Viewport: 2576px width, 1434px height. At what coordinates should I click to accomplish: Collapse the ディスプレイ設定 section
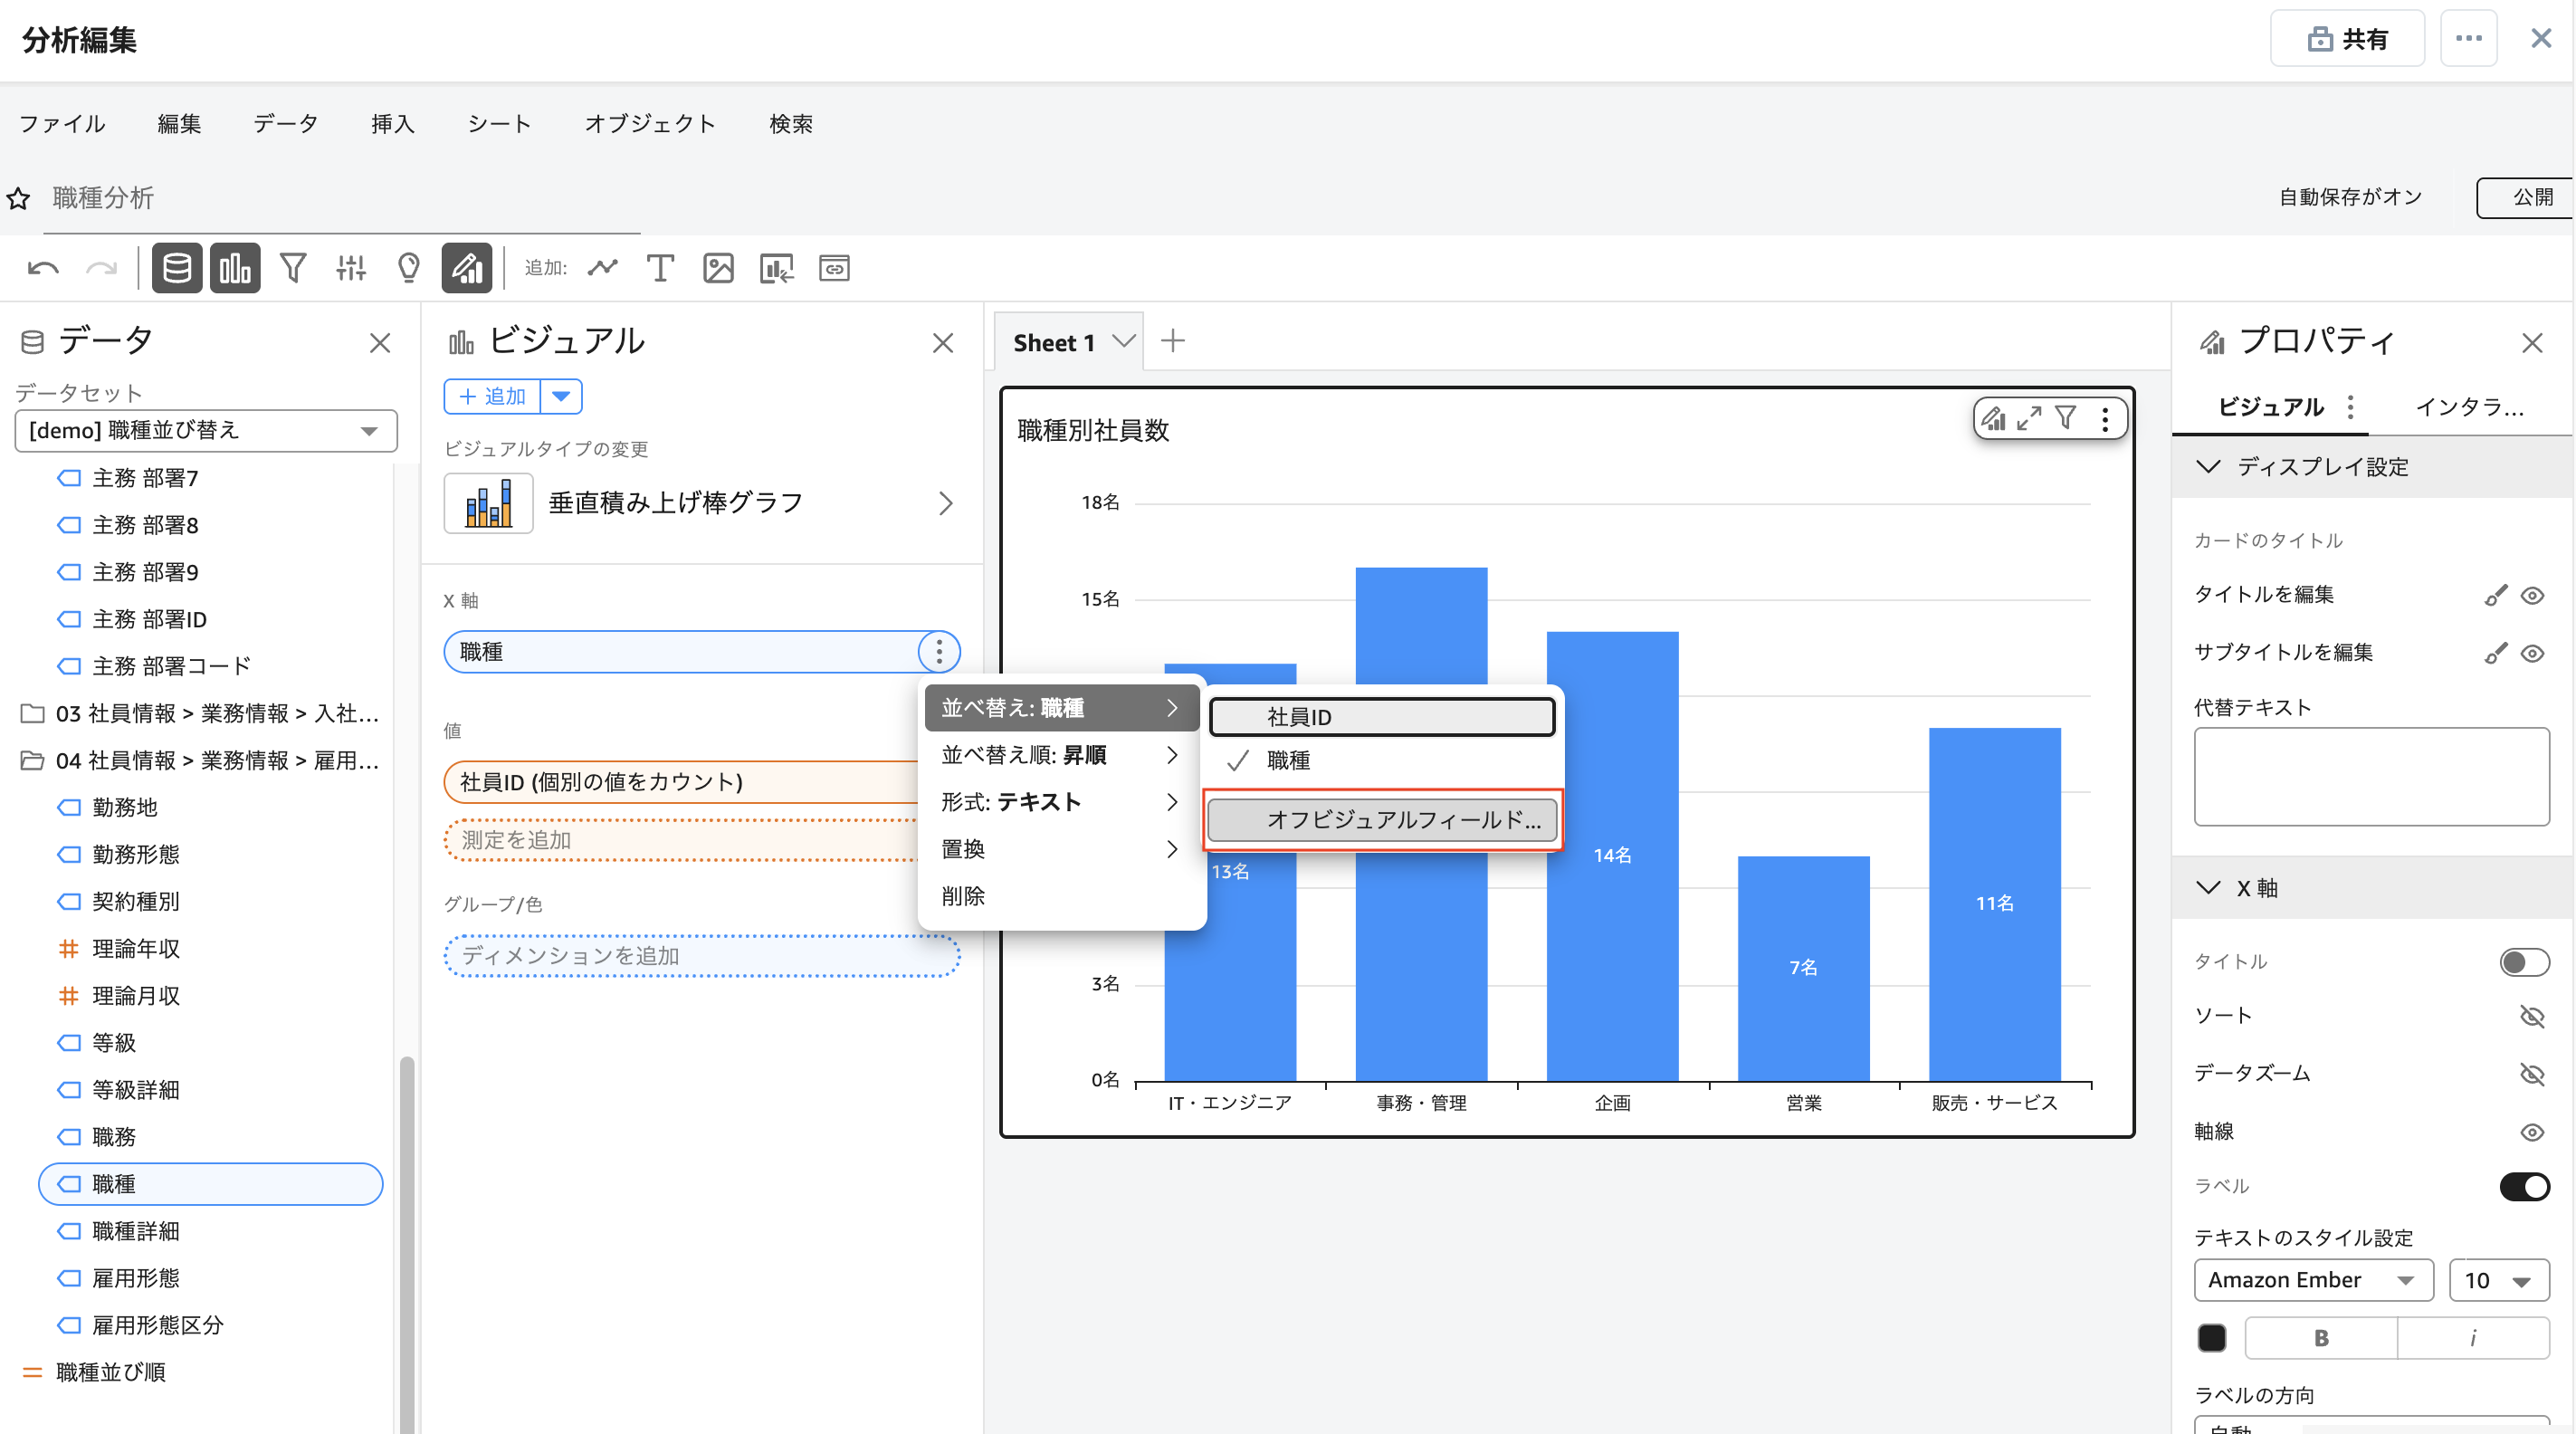click(2208, 467)
